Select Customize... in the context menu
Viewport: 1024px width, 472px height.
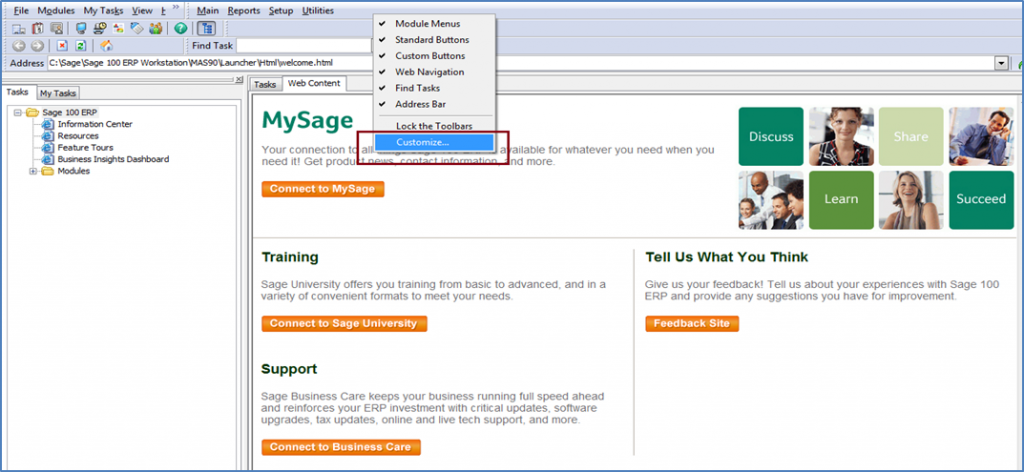[434, 142]
